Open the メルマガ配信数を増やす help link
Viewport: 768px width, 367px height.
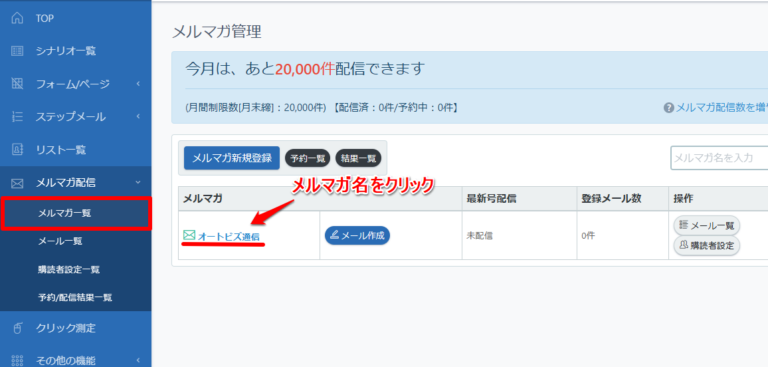pos(721,107)
